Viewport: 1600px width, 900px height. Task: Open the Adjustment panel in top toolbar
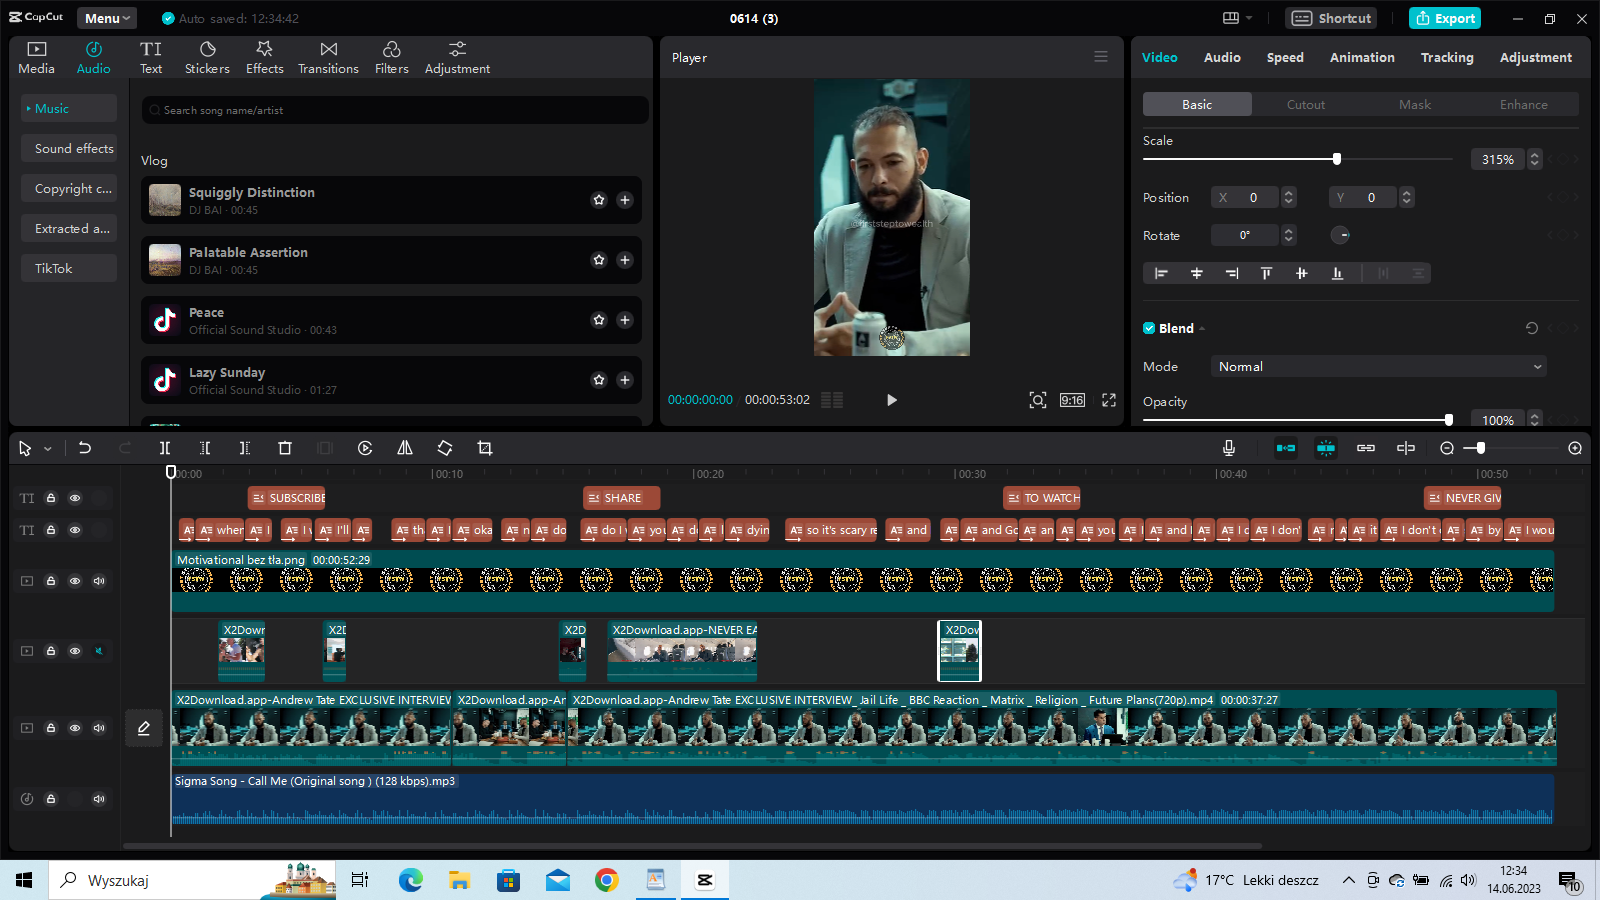coord(457,58)
